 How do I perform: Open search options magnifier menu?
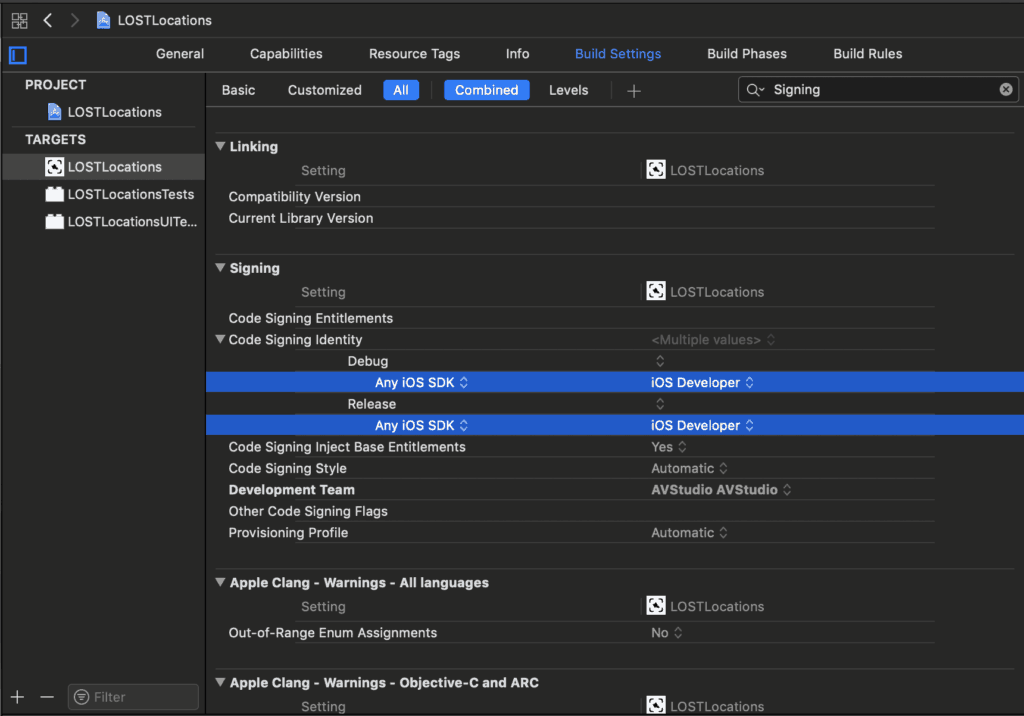point(755,90)
